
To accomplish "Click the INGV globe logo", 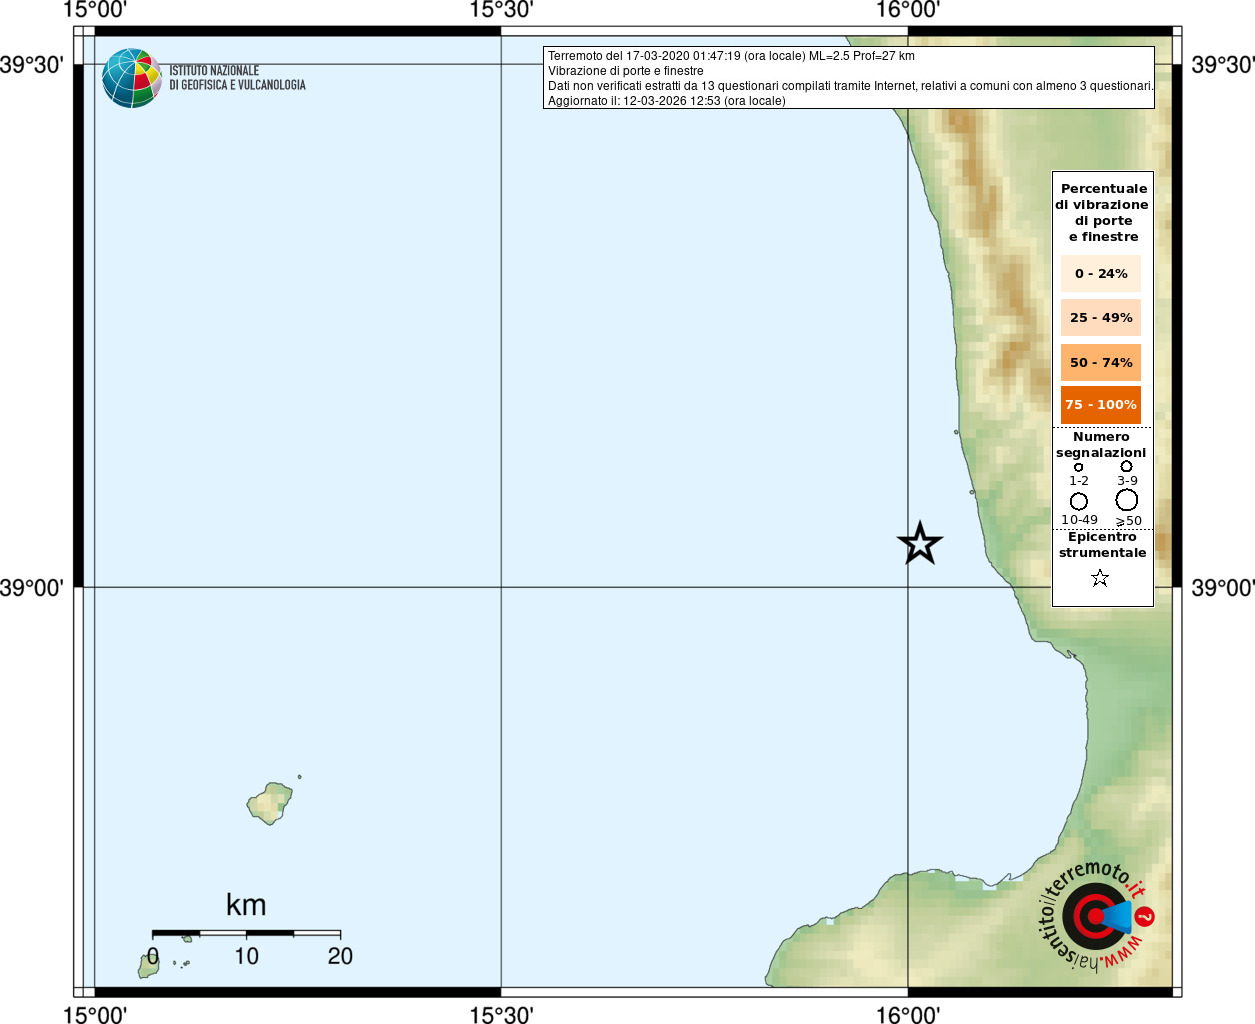I will (x=131, y=78).
